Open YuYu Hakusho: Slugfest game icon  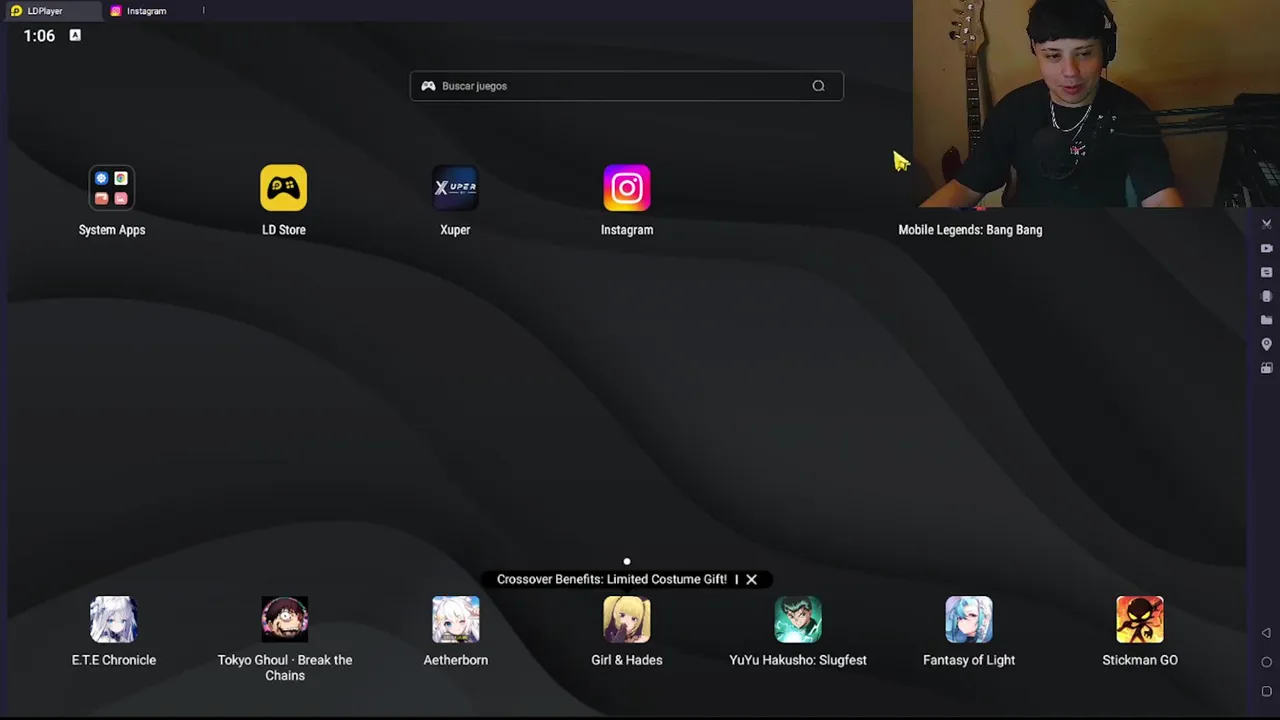pos(798,619)
